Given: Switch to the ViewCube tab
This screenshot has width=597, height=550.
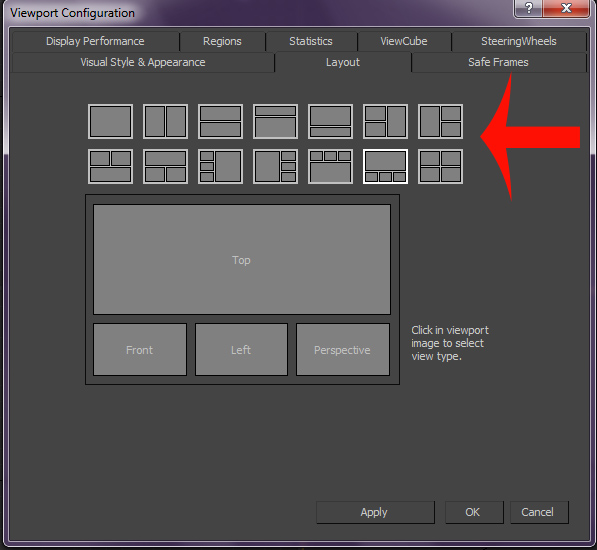Looking at the screenshot, I should [404, 41].
